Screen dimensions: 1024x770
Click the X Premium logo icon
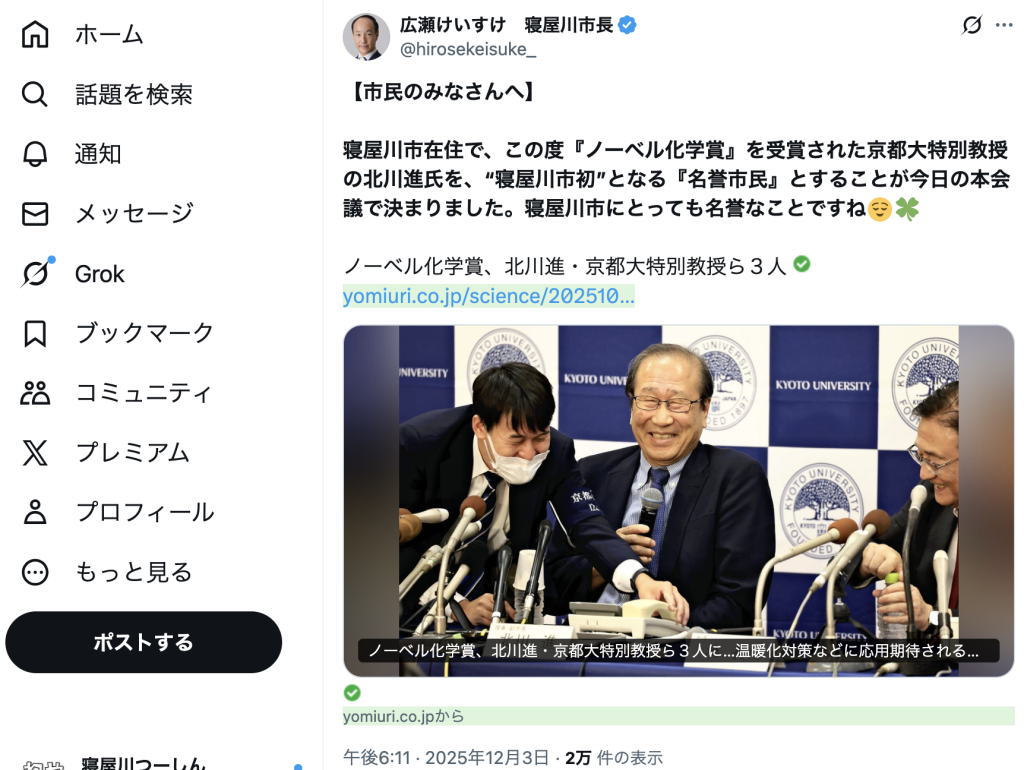point(35,453)
